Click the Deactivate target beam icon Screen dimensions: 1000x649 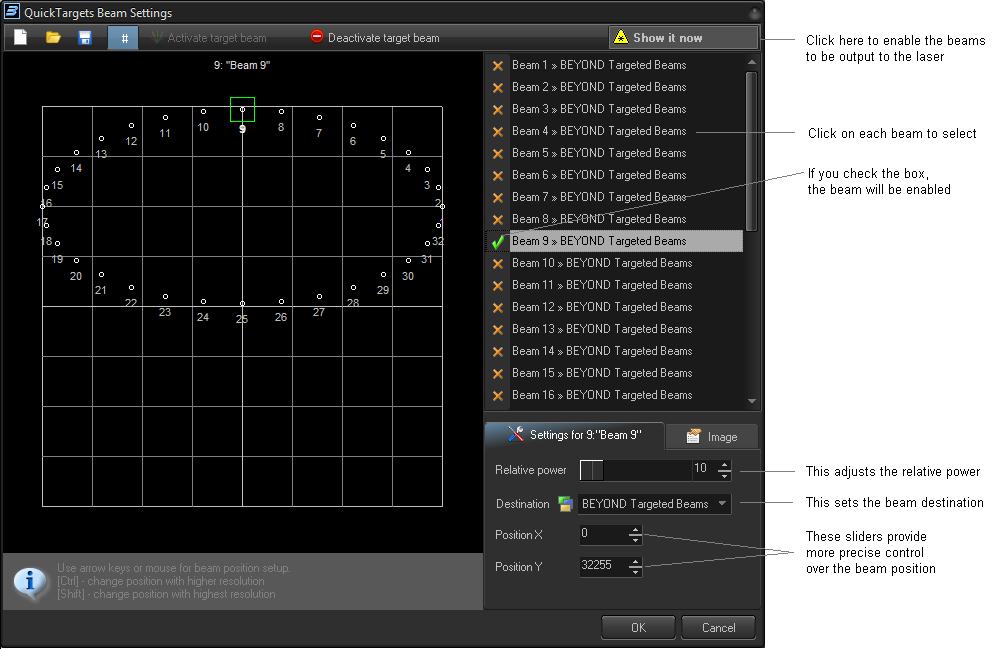[x=316, y=38]
